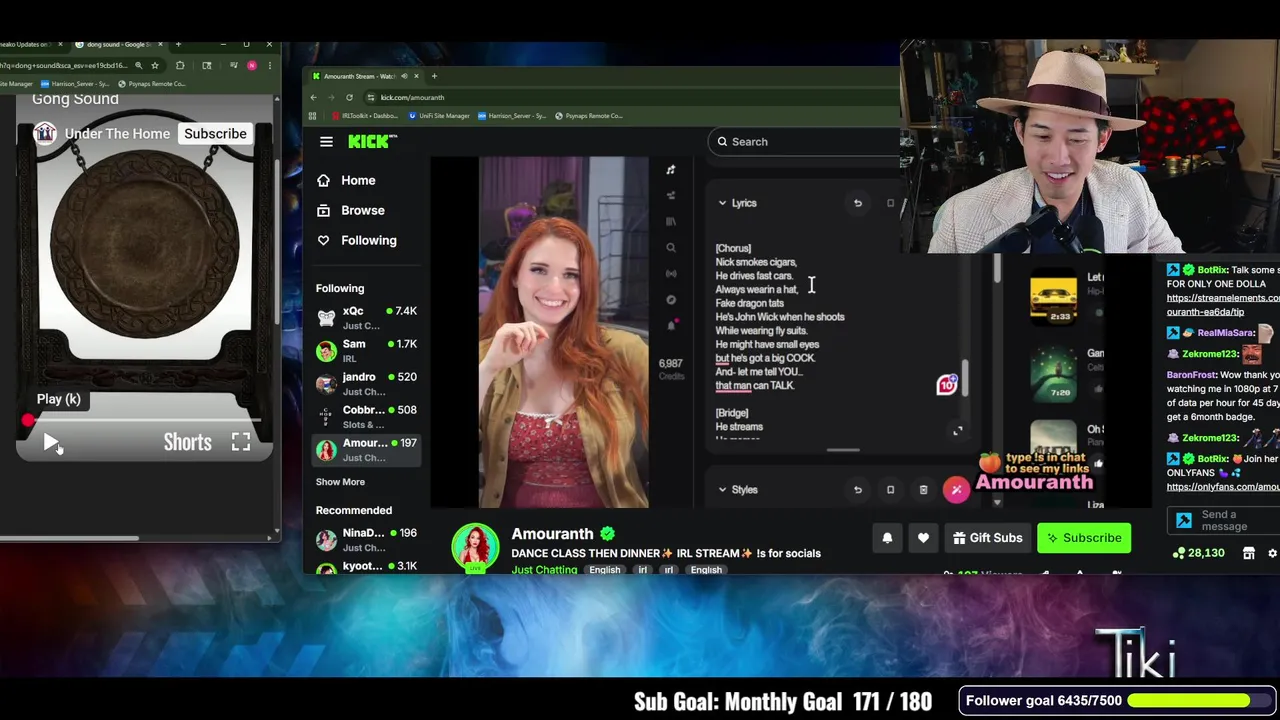
Task: Open NinaD... recommended channel
Action: [366, 540]
